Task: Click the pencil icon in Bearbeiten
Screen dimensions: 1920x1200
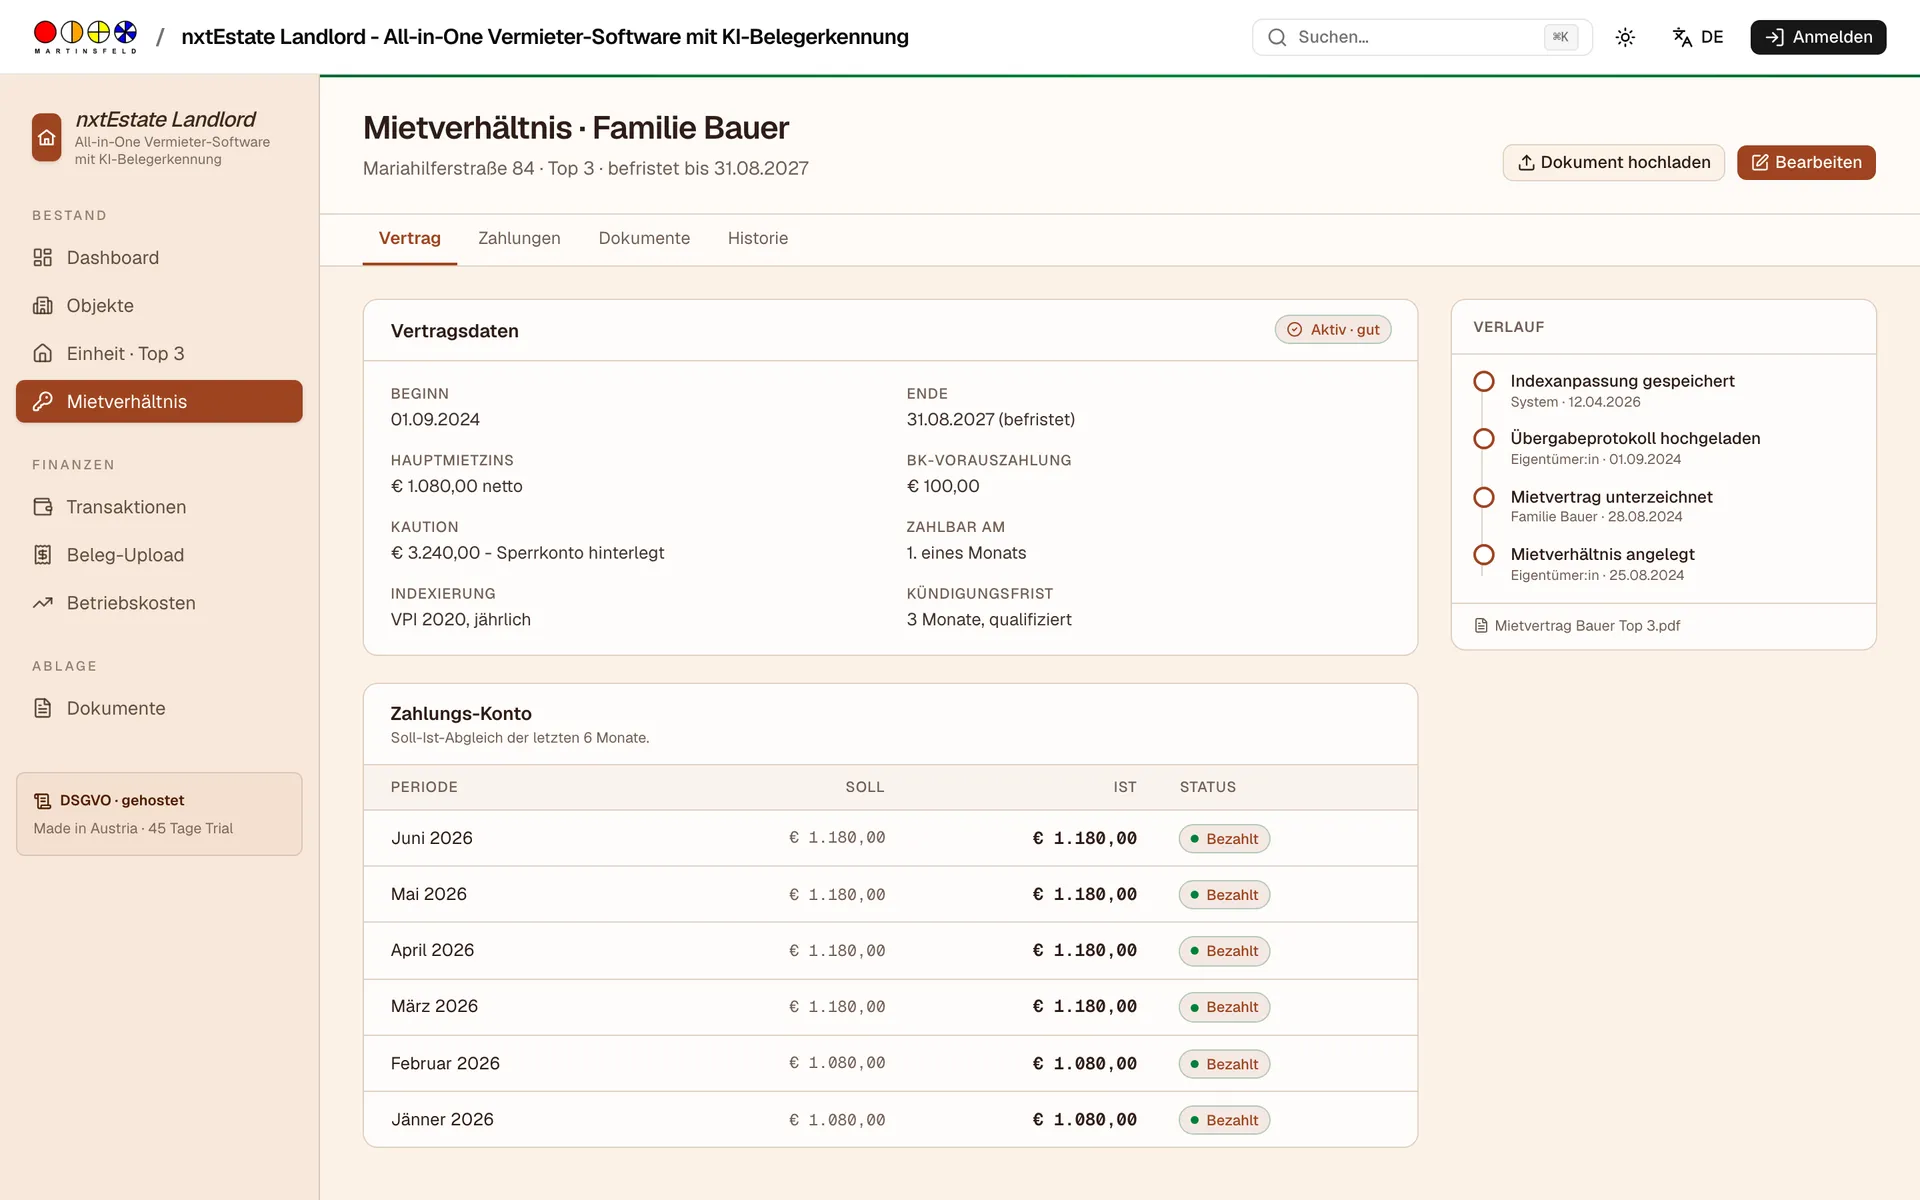Action: pyautogui.click(x=1760, y=163)
